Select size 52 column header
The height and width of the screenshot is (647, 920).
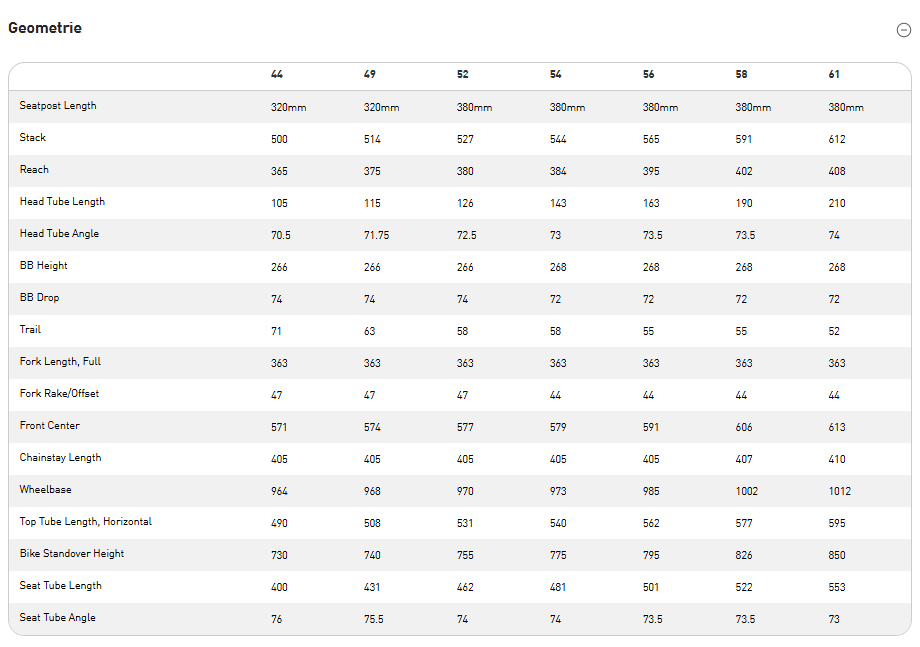[x=463, y=75]
